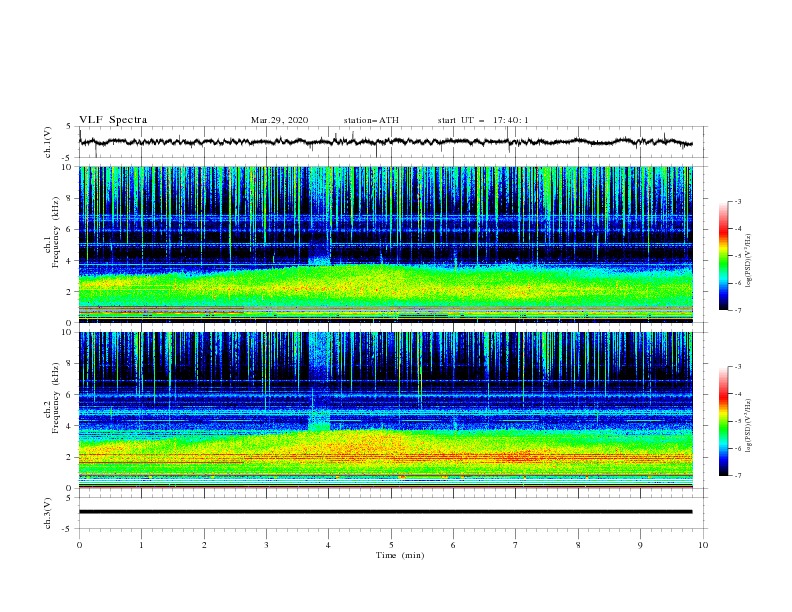This screenshot has height=612, width=792.
Task: Click the '-3' value on upper color scale
Action: pyautogui.click(x=737, y=201)
